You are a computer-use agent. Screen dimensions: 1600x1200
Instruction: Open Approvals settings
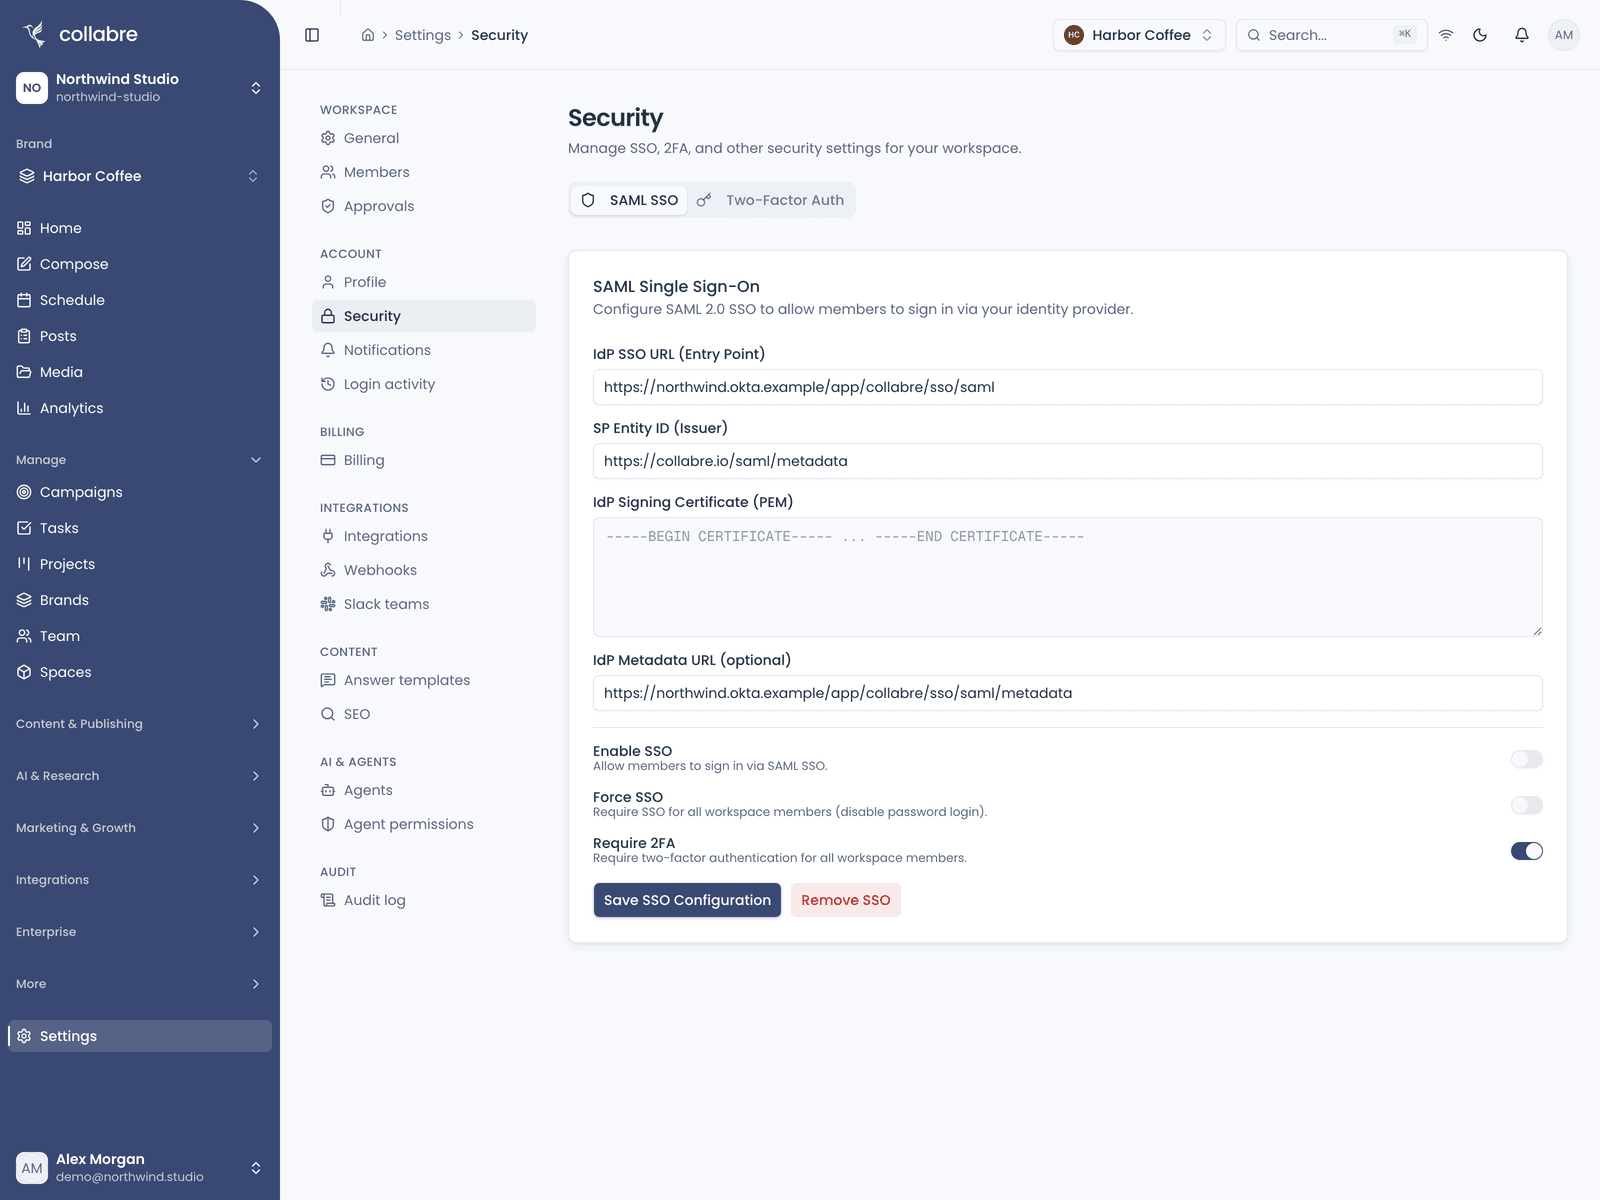(x=424, y=206)
